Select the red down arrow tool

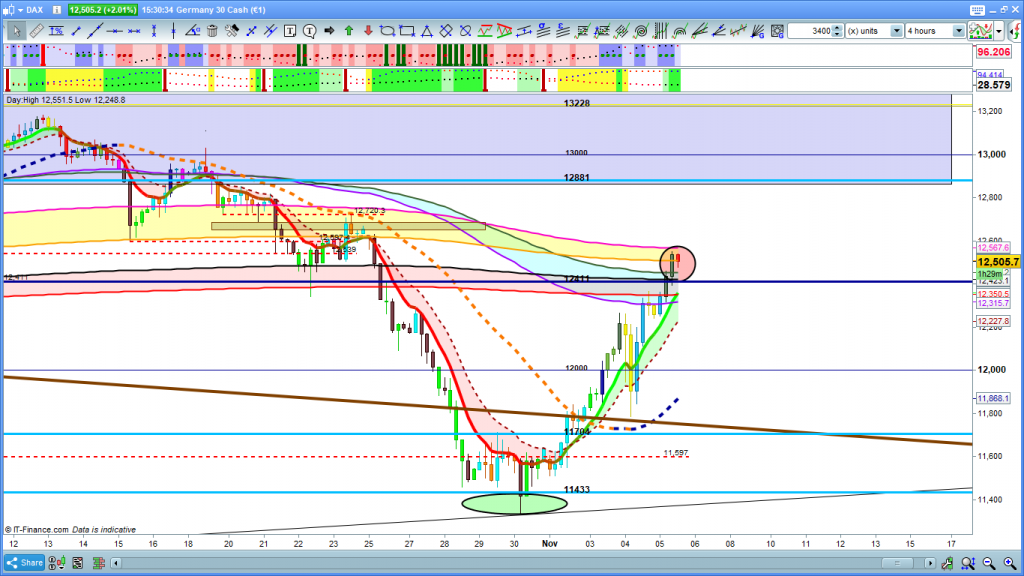(x=368, y=31)
